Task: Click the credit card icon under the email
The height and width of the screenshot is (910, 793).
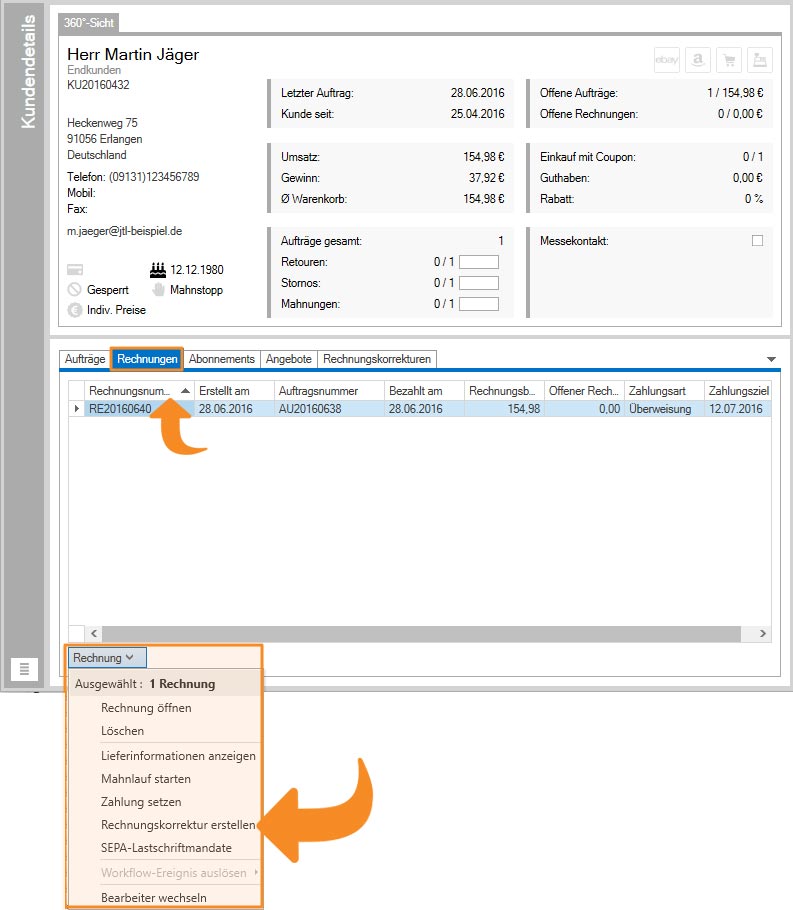Action: (75, 270)
